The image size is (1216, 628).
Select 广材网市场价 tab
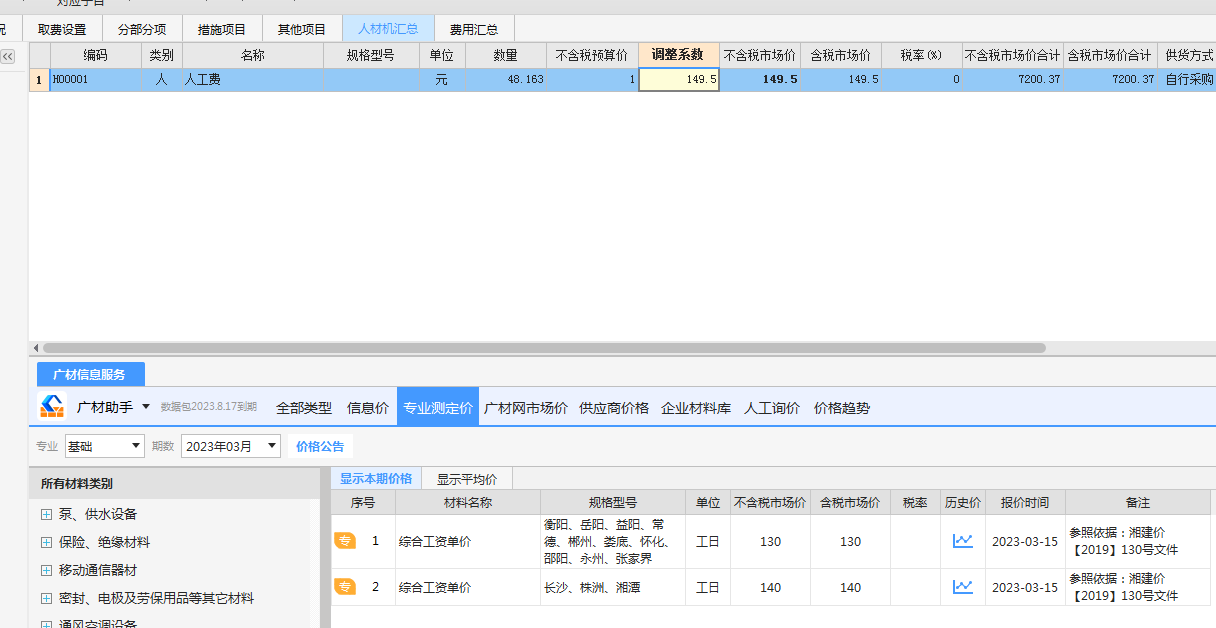tap(526, 407)
